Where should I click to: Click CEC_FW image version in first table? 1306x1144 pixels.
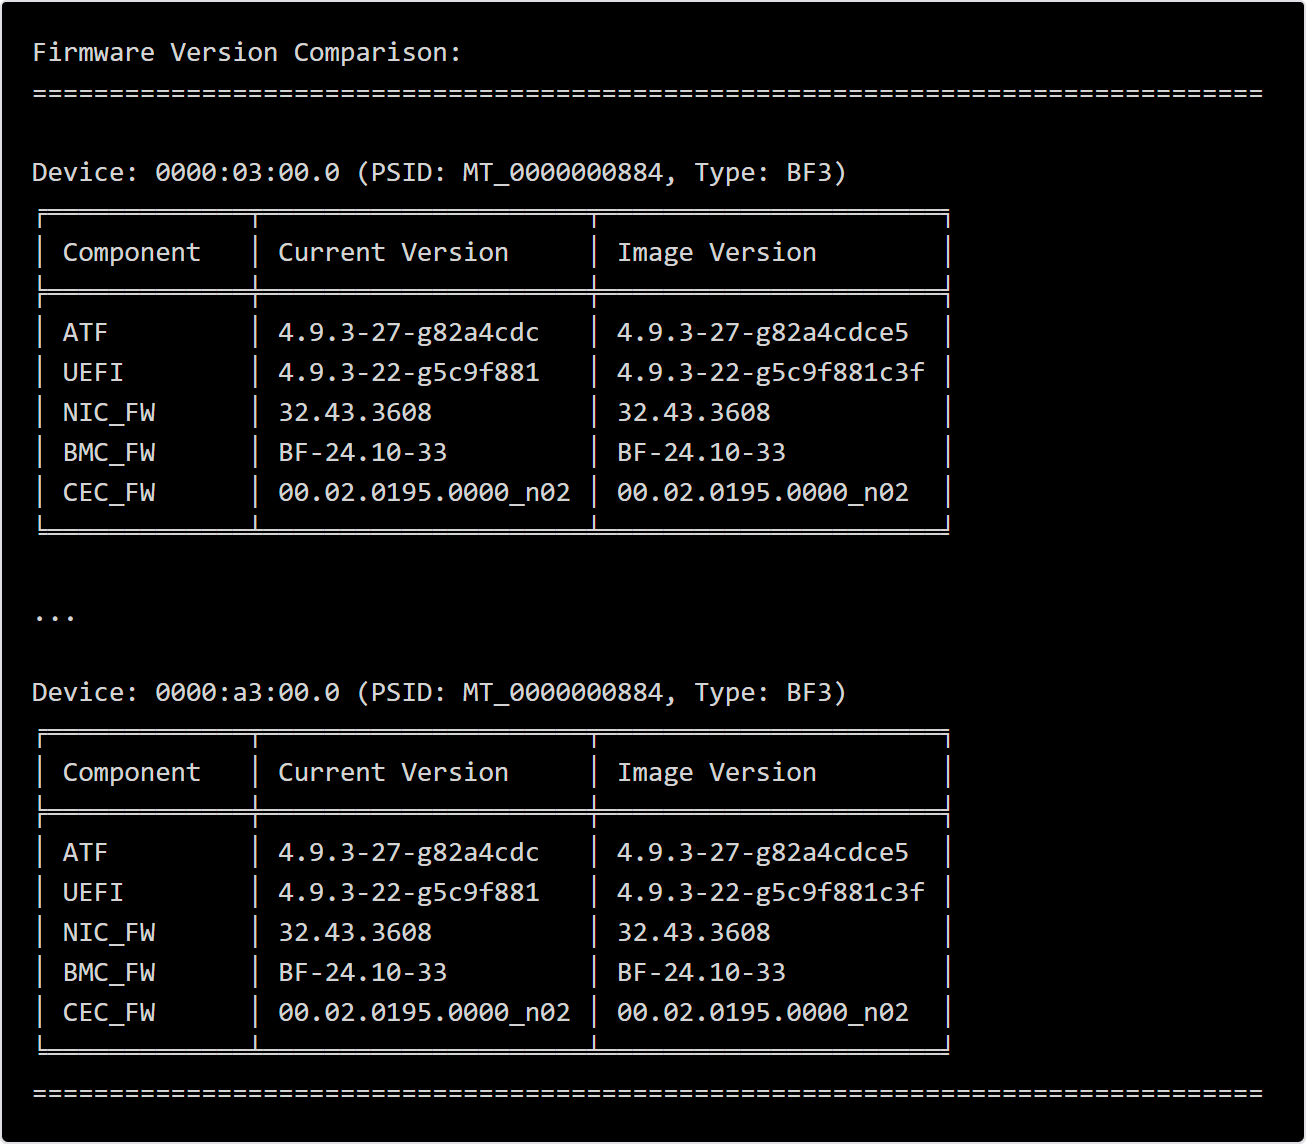[762, 493]
